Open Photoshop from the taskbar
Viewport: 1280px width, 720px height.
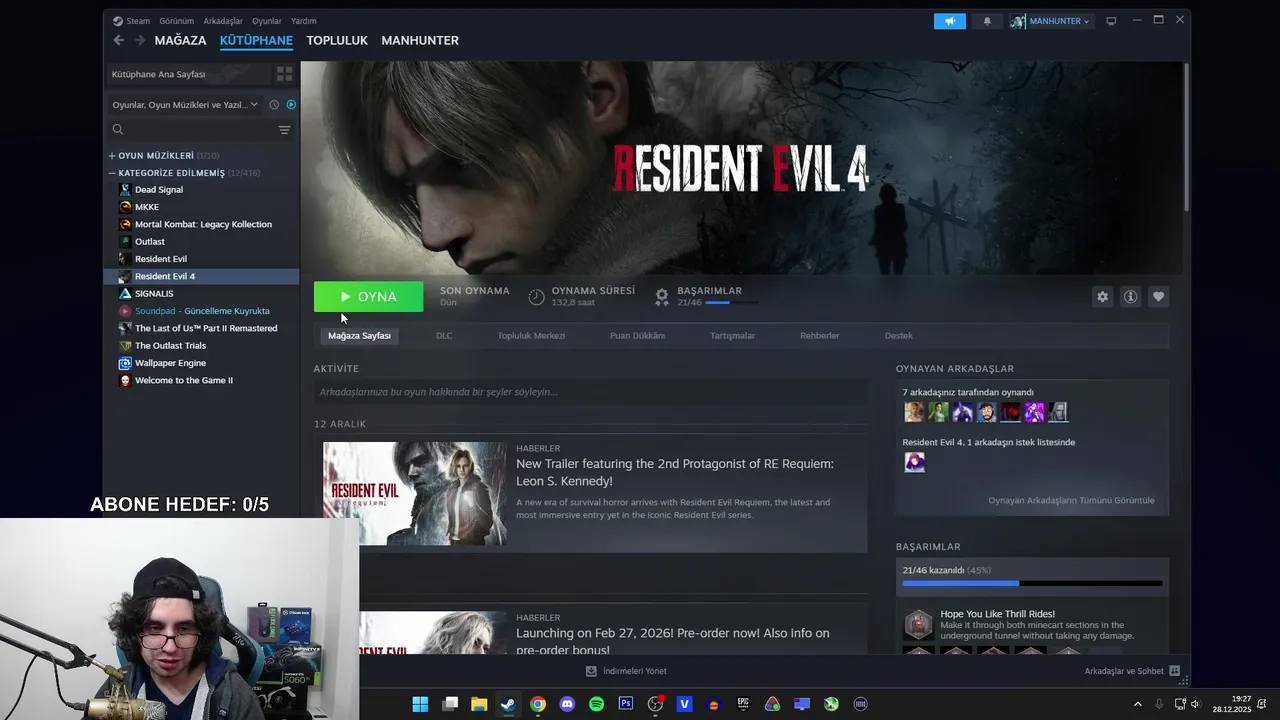626,704
